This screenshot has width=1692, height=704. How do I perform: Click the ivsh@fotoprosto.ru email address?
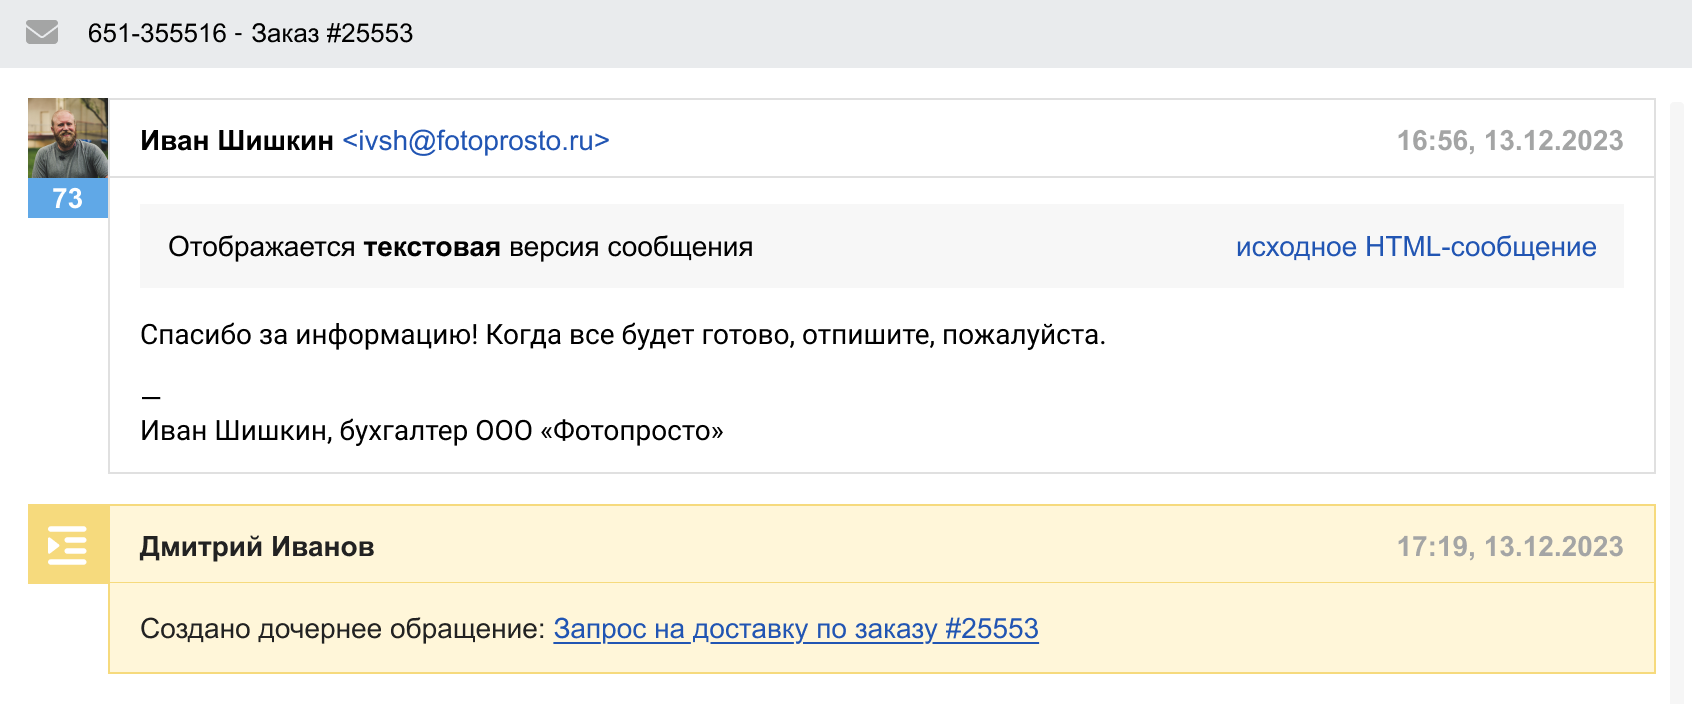[476, 141]
